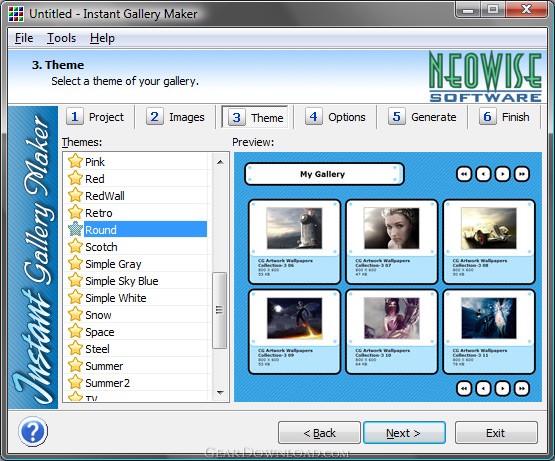The height and width of the screenshot is (461, 555).
Task: Open the Tools menu
Action: click(62, 38)
